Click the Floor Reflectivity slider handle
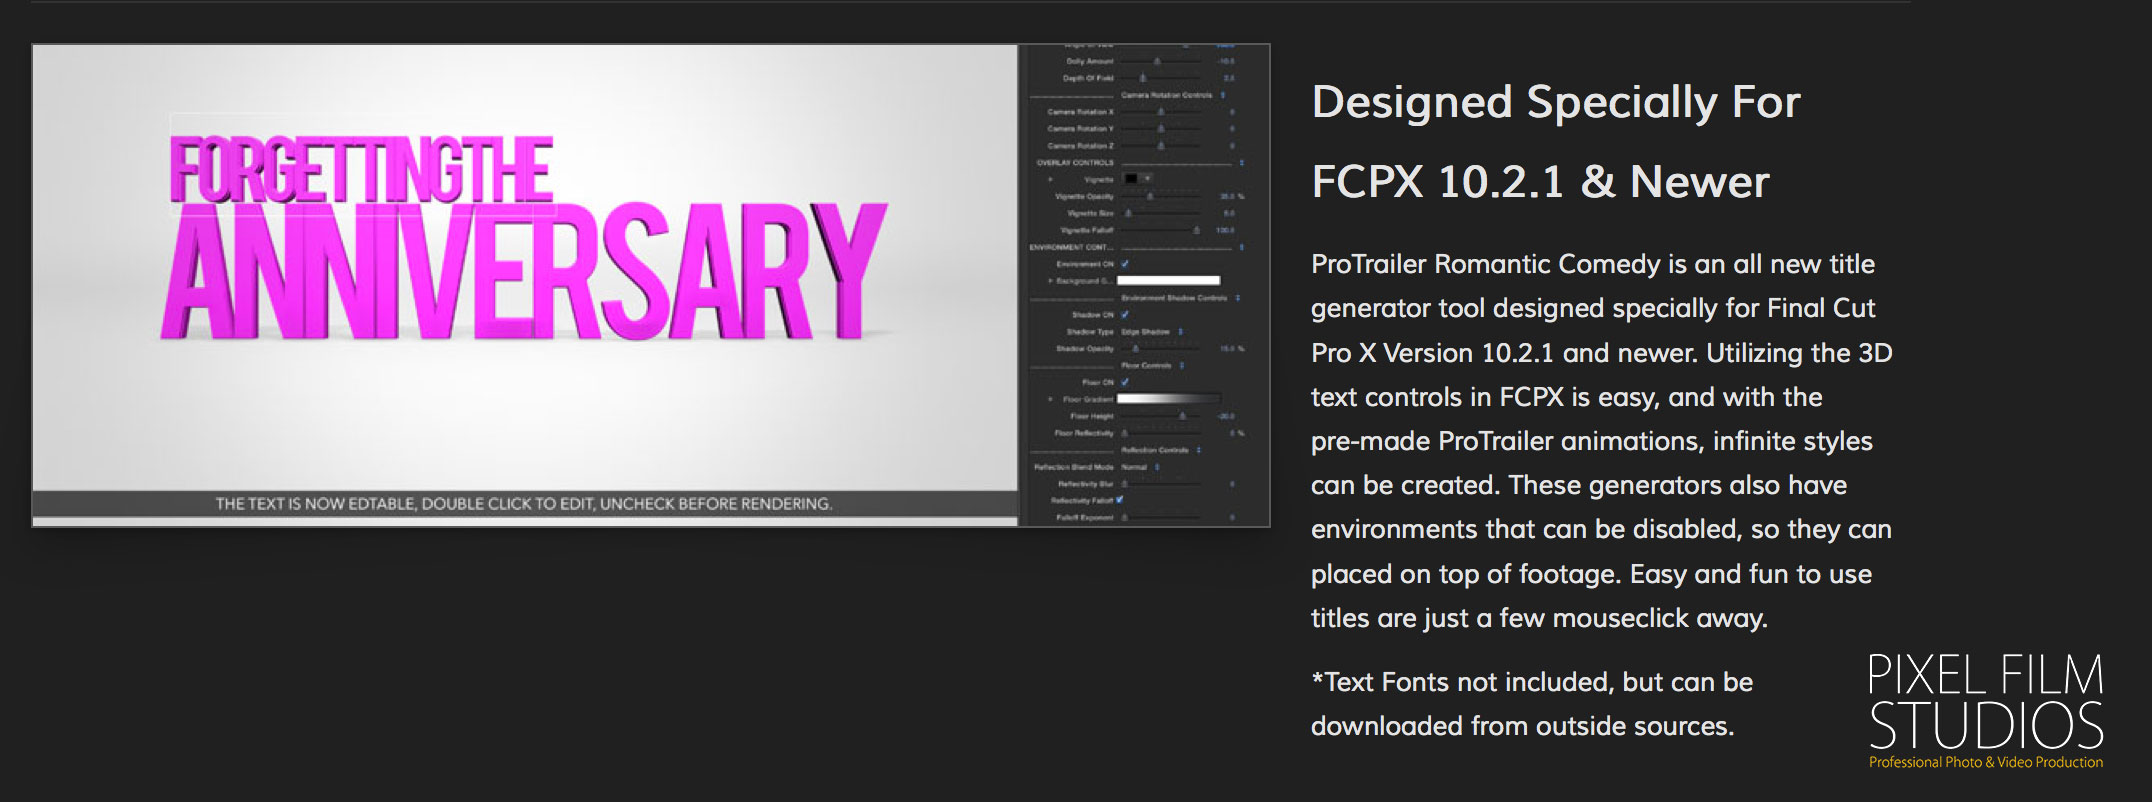This screenshot has width=2152, height=802. click(1124, 433)
